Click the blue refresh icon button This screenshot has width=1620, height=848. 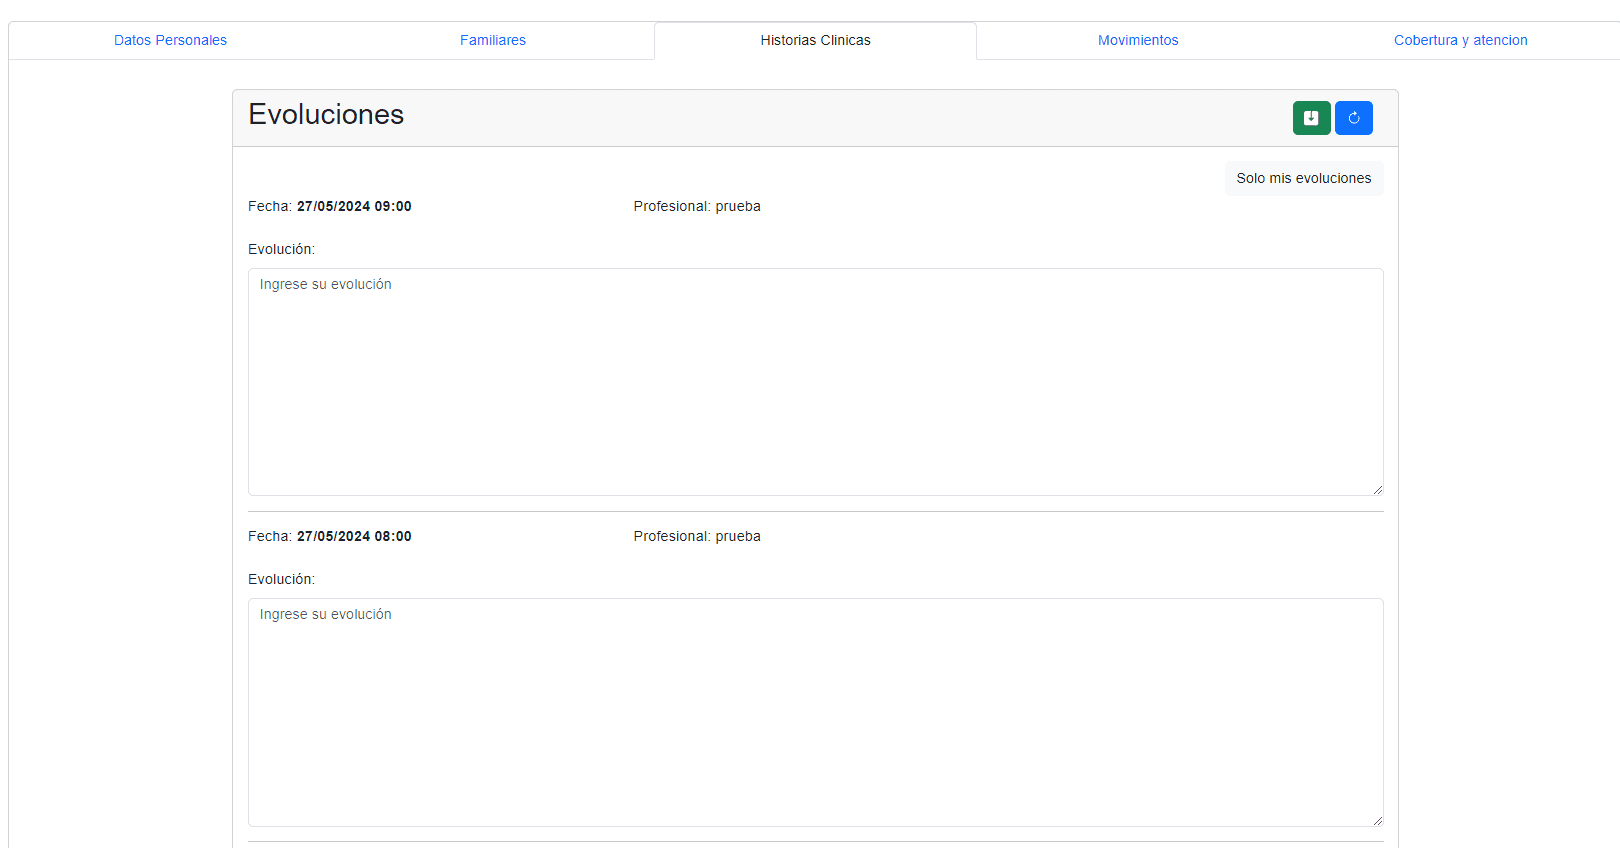(1354, 118)
